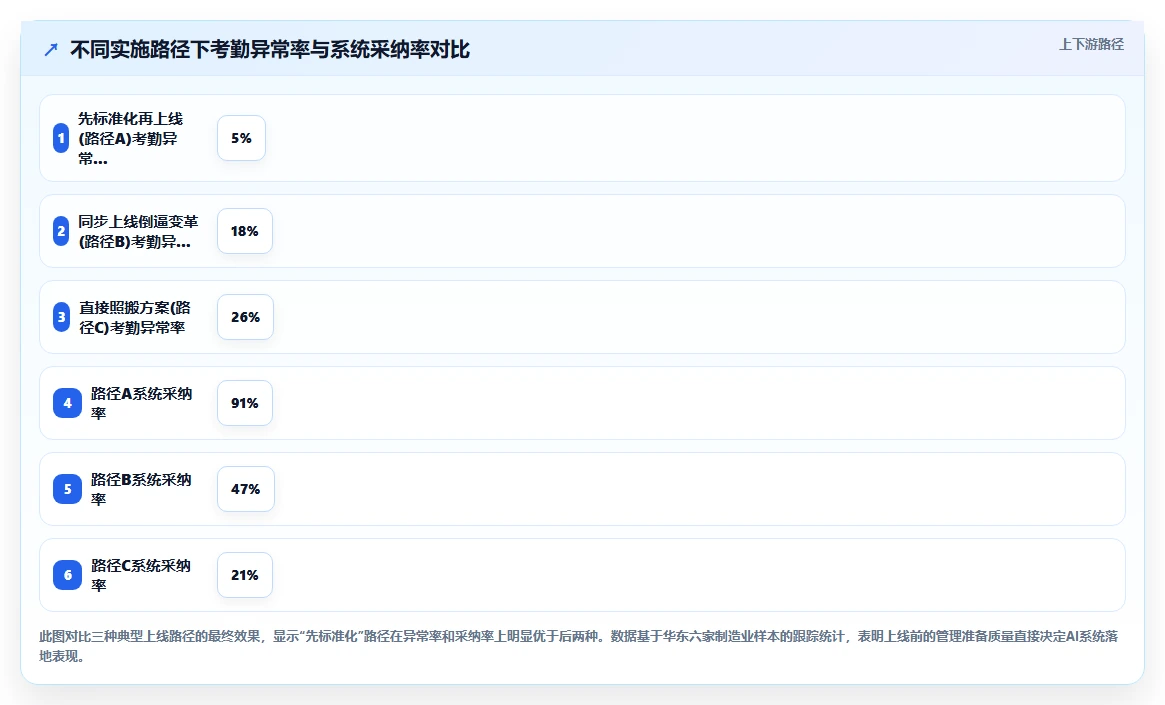Select the 直接照搬方案 row label
The height and width of the screenshot is (705, 1165).
pos(135,317)
